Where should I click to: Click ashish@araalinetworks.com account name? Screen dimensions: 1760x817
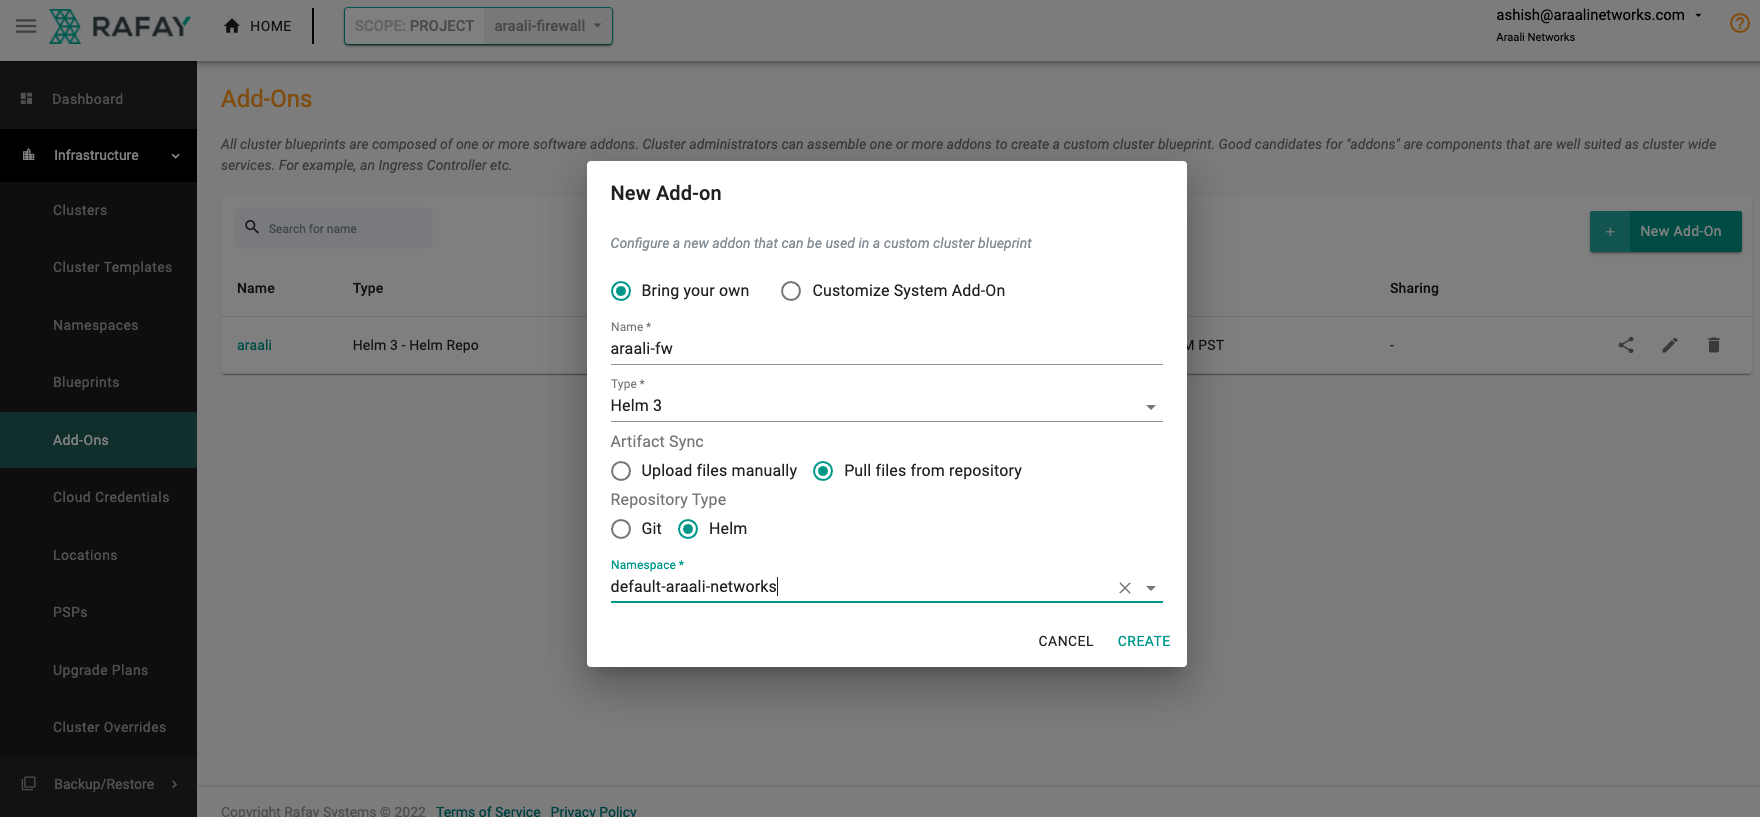click(x=1590, y=15)
